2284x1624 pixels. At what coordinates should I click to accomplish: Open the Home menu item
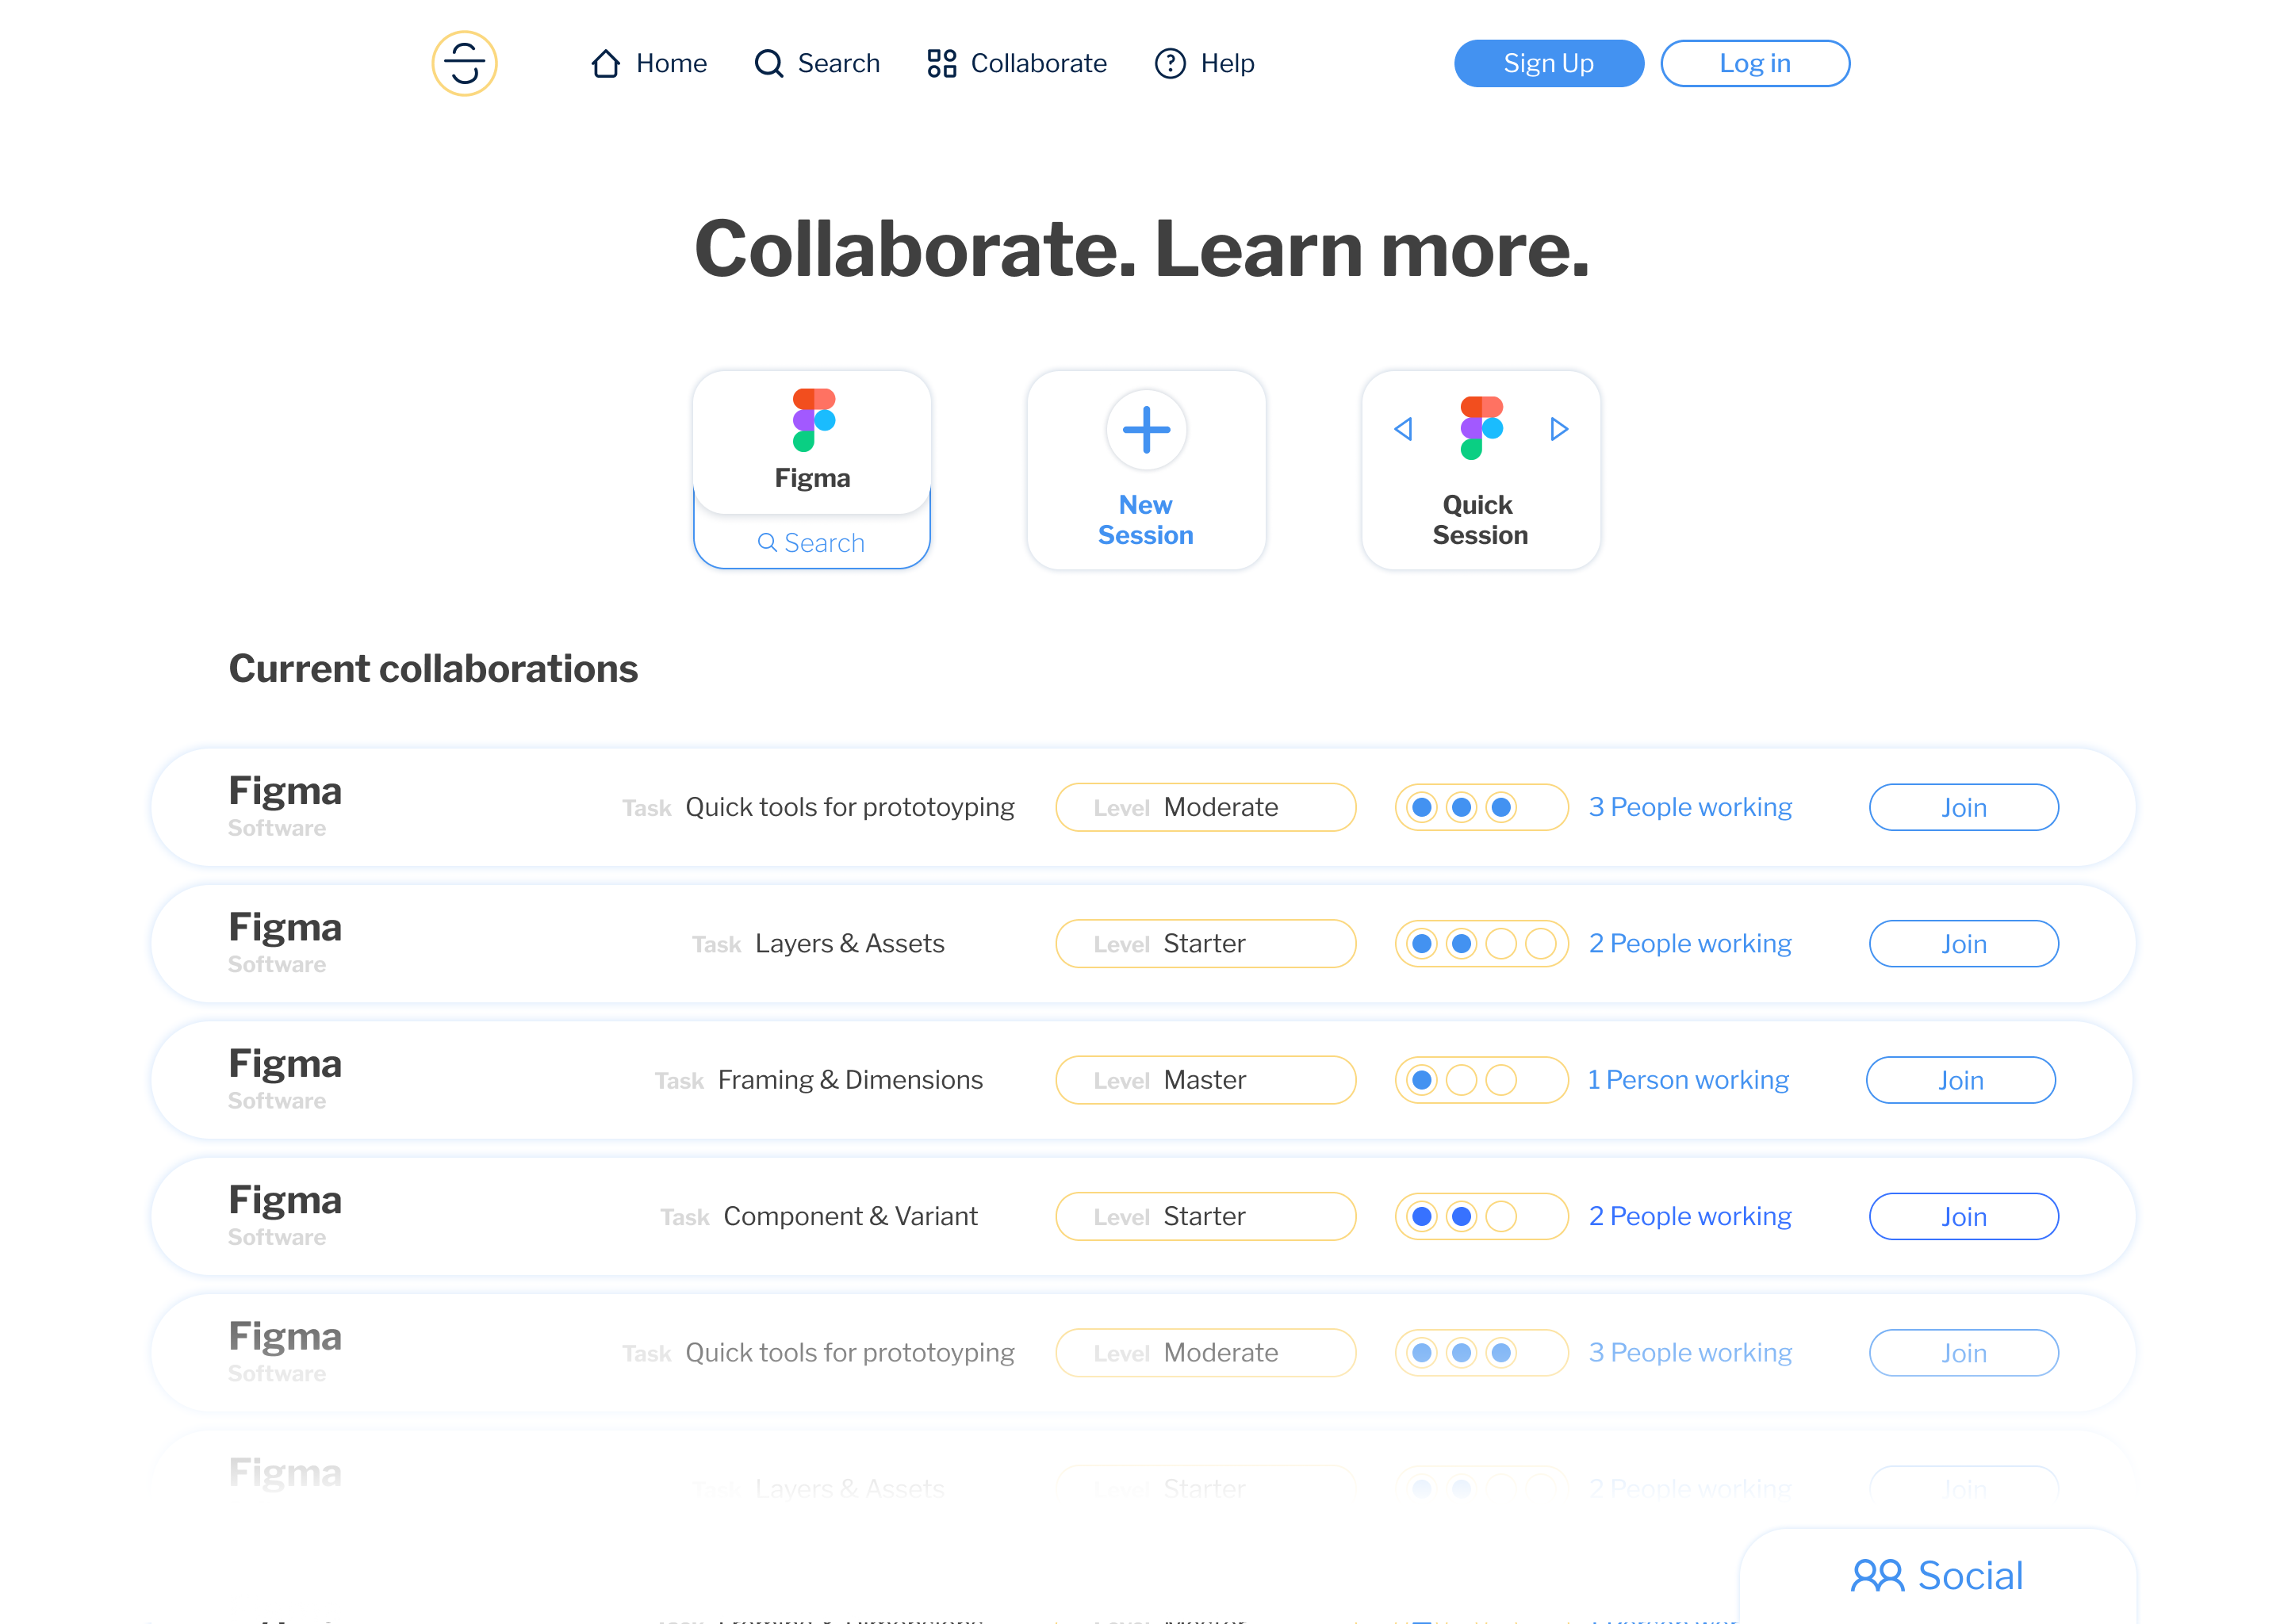[x=649, y=63]
